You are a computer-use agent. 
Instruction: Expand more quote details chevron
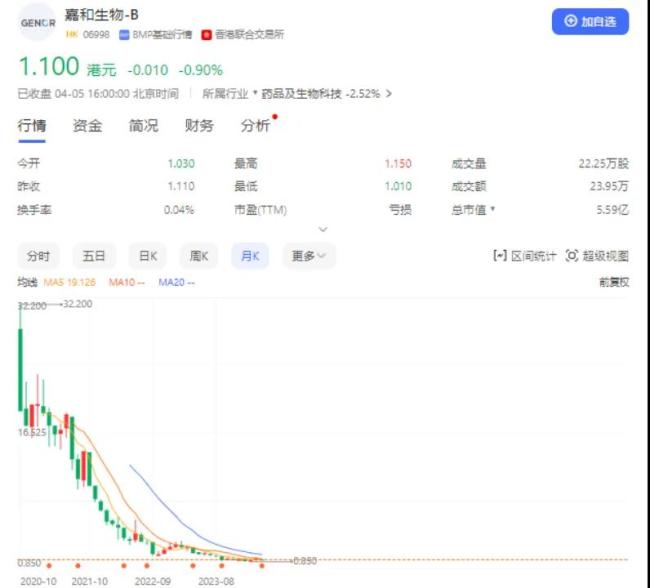323,229
